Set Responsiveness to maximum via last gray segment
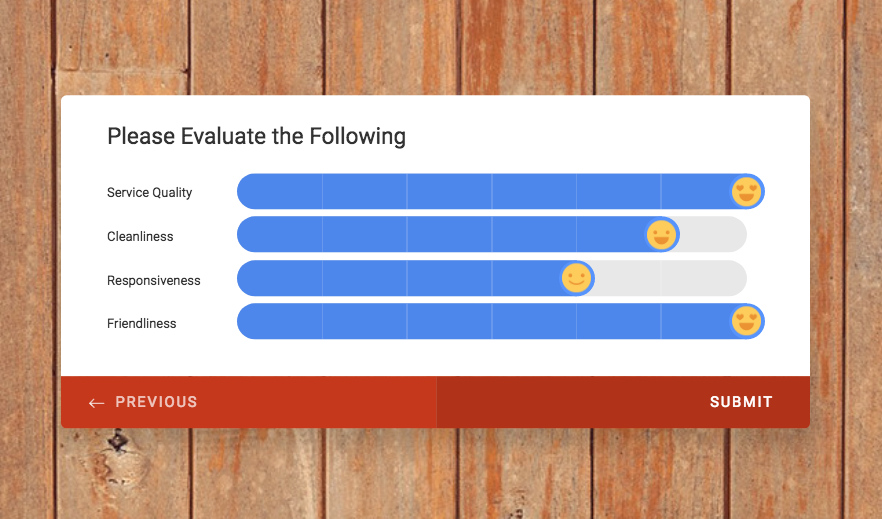The width and height of the screenshot is (882, 519). pos(704,278)
